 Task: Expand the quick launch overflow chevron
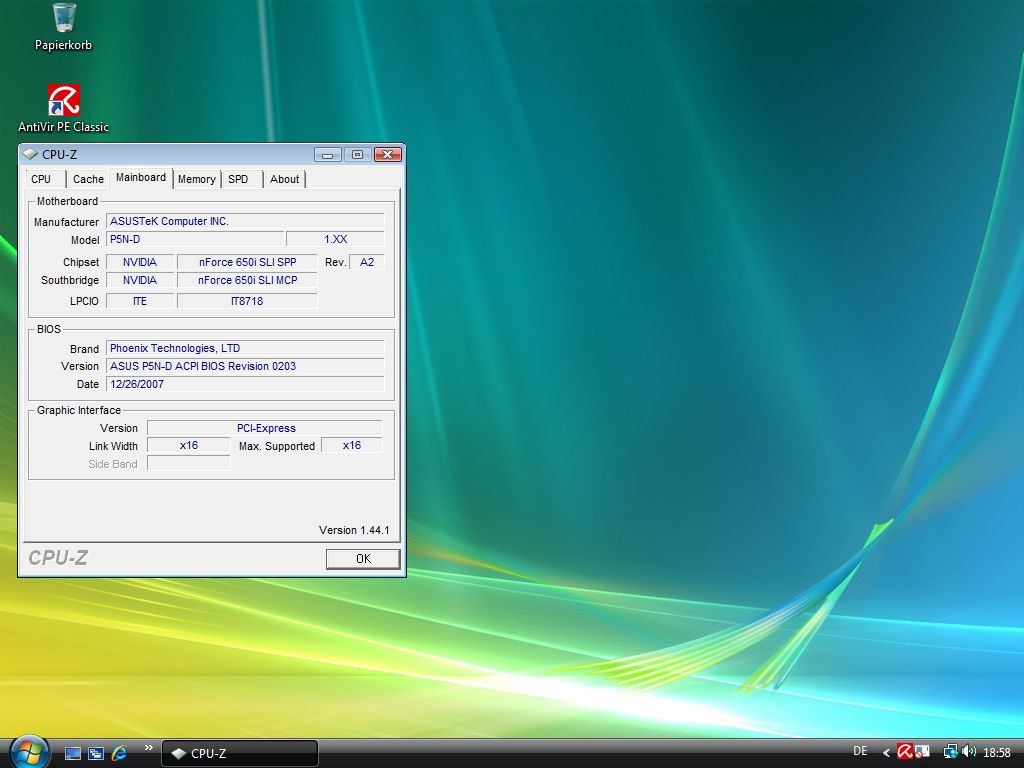pos(148,748)
